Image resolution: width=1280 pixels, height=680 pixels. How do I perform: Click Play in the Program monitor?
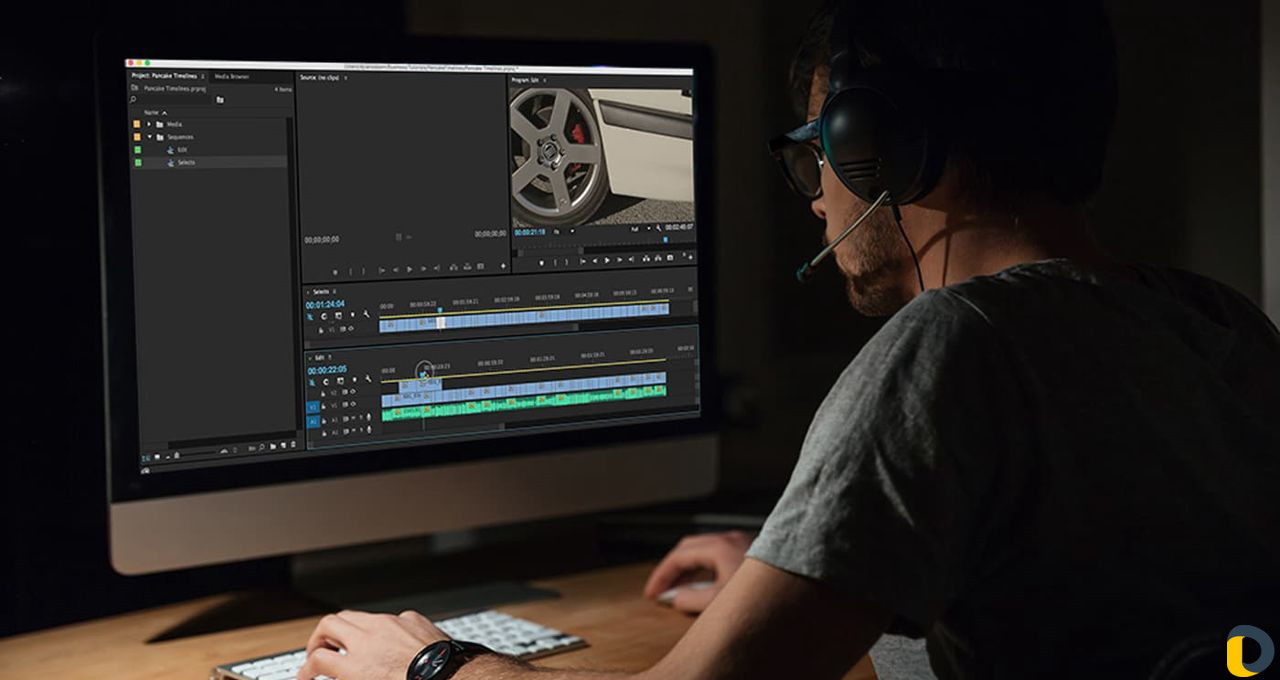coord(607,260)
